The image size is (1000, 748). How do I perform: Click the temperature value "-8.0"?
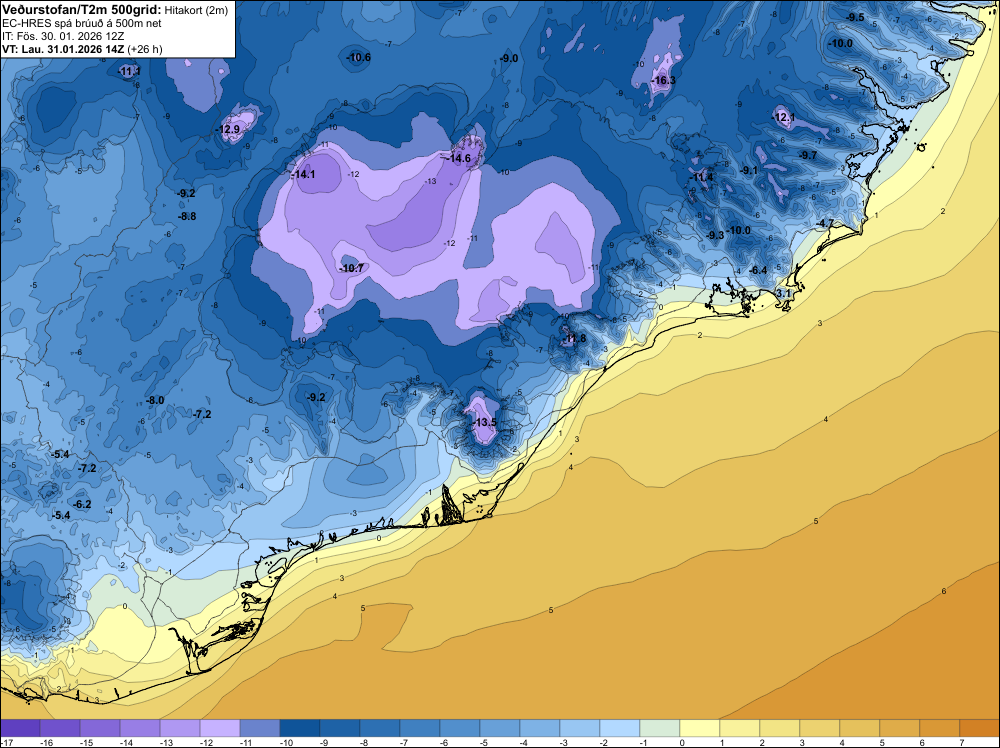(155, 400)
